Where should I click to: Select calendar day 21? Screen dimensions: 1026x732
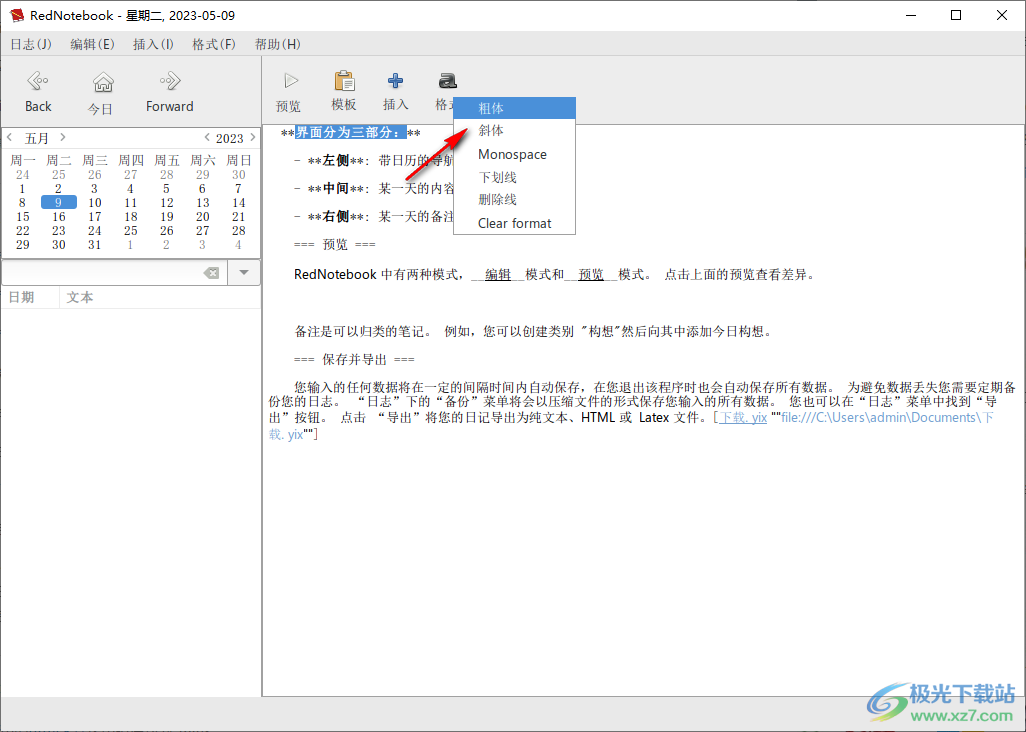[x=239, y=217]
